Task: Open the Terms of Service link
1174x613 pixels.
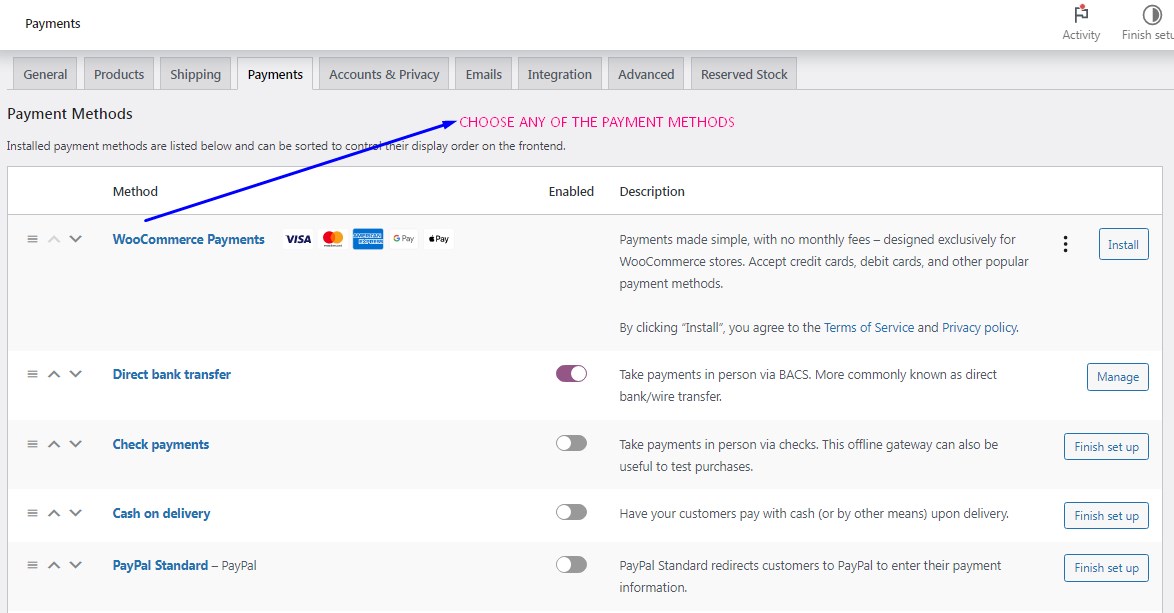Action: tap(868, 327)
